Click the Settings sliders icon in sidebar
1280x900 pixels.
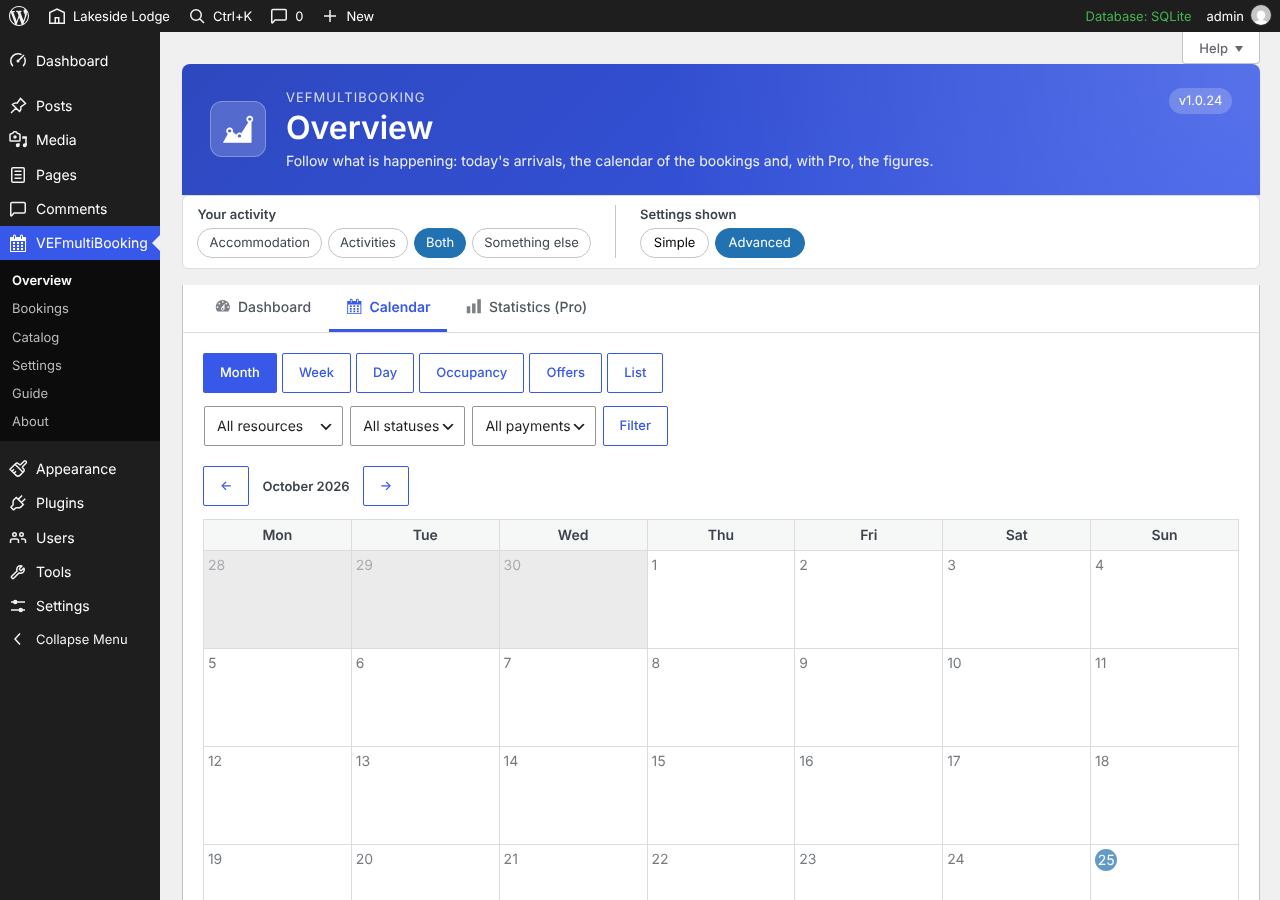tap(18, 606)
